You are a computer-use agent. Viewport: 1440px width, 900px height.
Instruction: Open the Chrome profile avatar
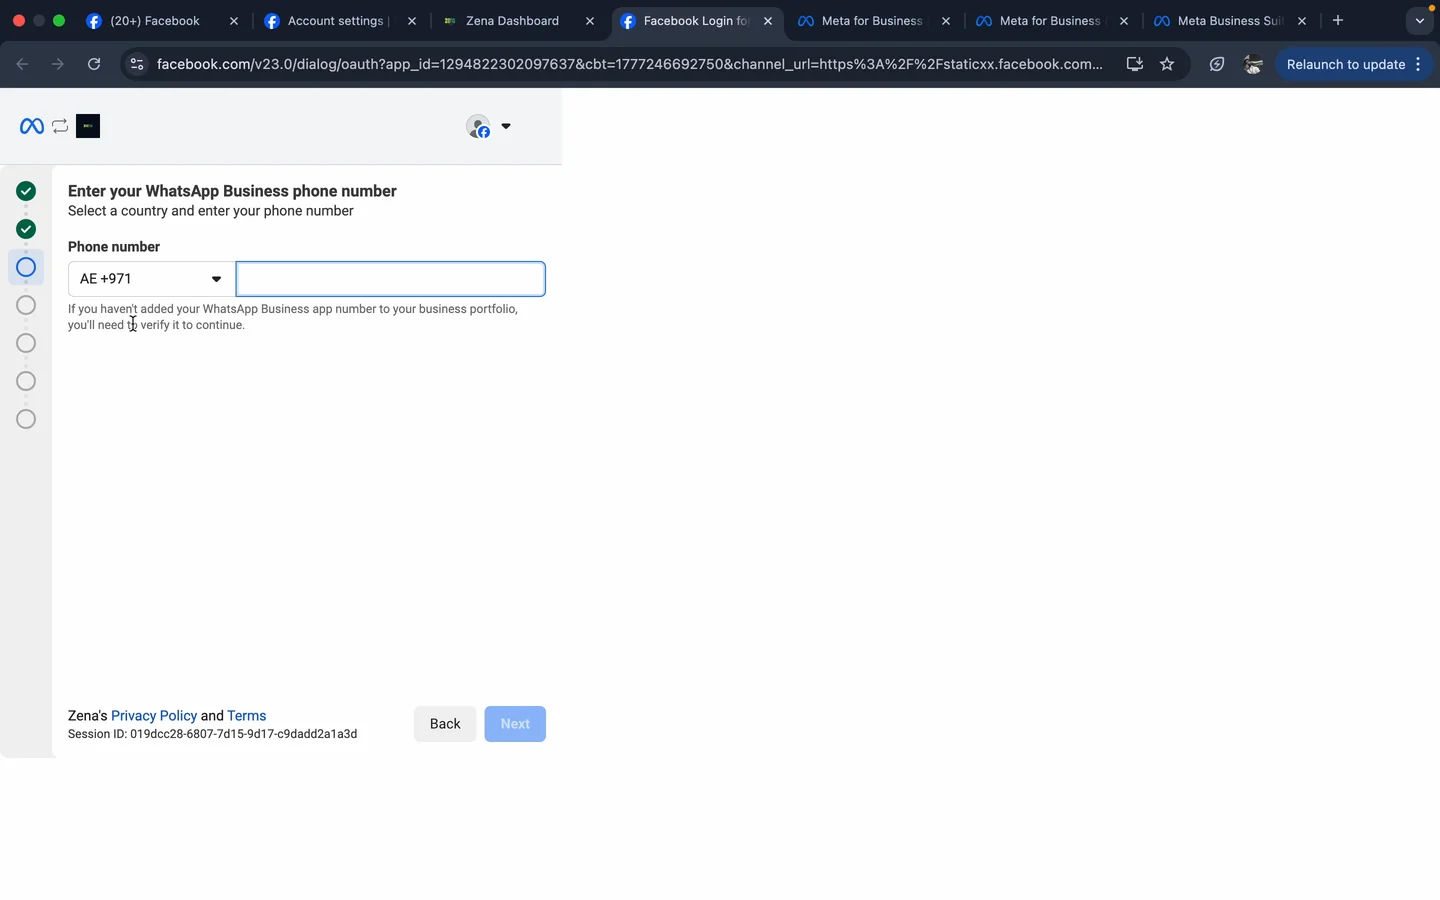tap(1253, 64)
